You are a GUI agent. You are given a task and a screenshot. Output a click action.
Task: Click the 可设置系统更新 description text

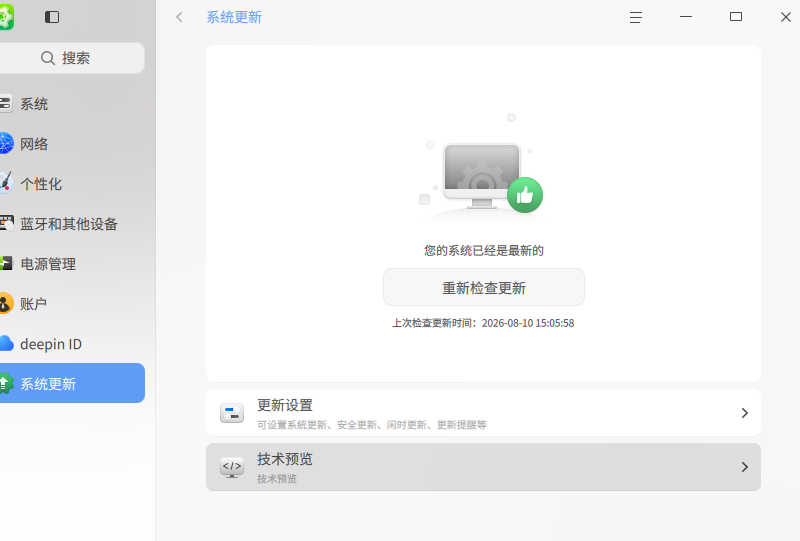point(371,425)
